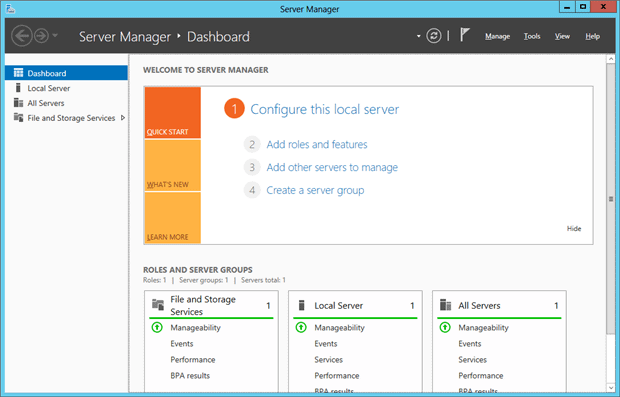Click the All Servers tile icon
Viewport: 620px width, 397px height.
(x=445, y=305)
